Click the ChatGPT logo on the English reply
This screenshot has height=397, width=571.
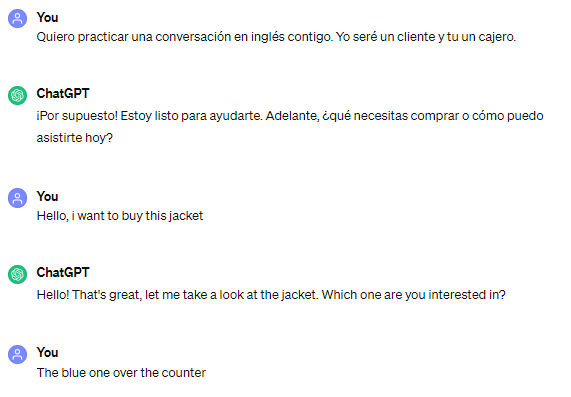(17, 274)
